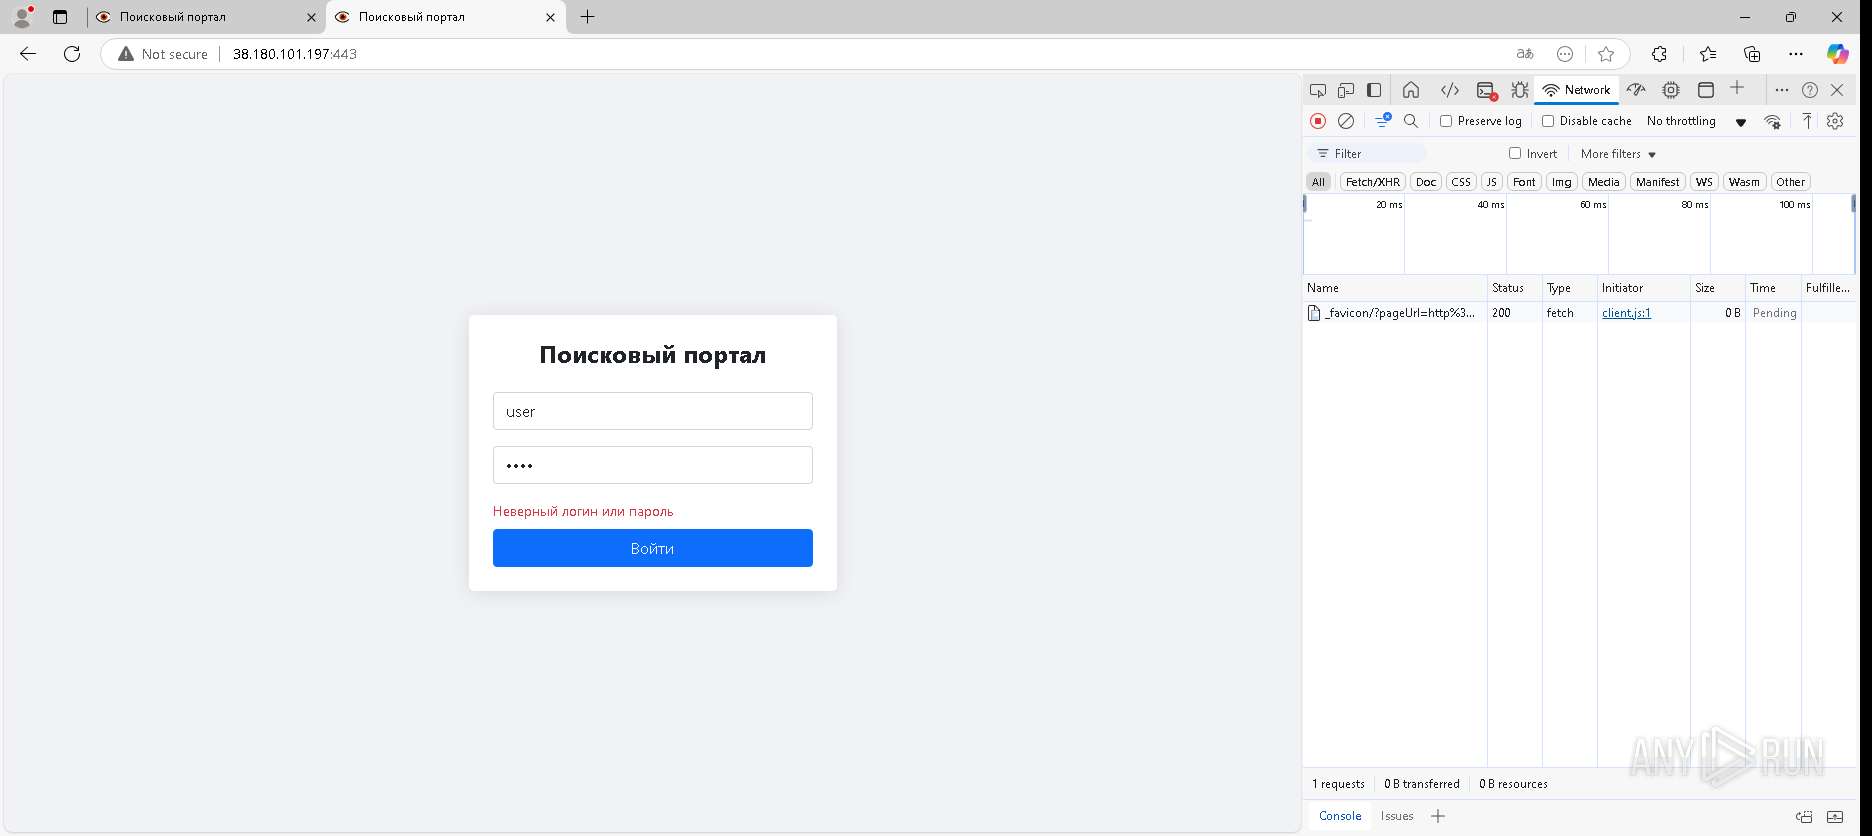
Task: Open a new browser tab
Action: point(587,17)
